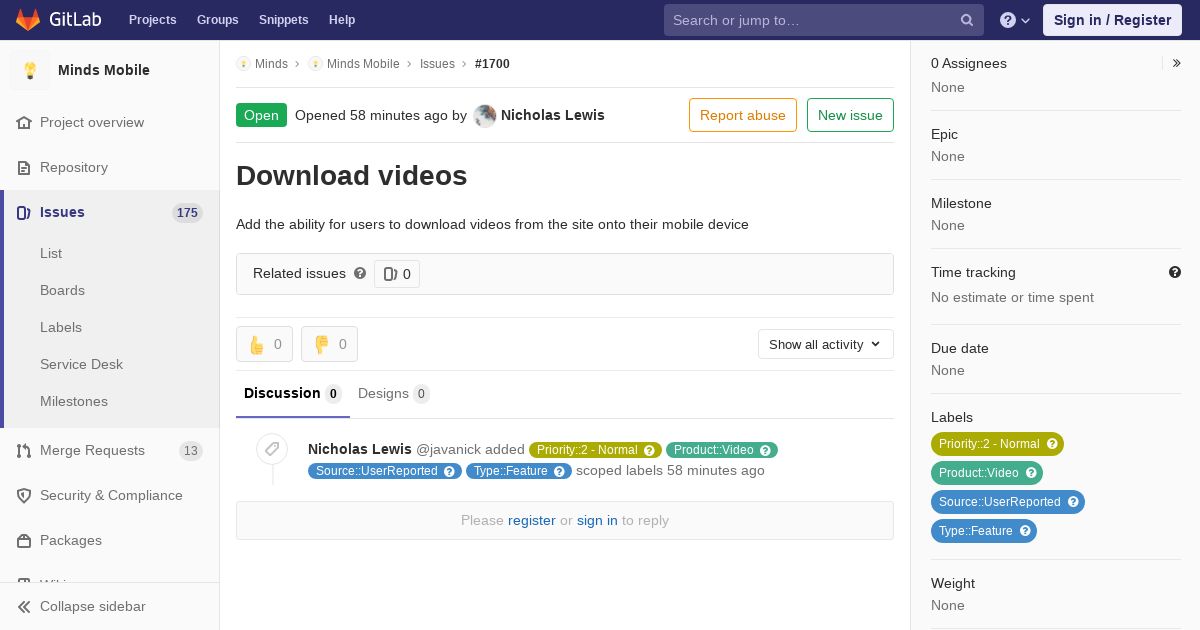Screen dimensions: 1200x630
Task: Click the Minds breadcrumb link
Action: pos(271,64)
